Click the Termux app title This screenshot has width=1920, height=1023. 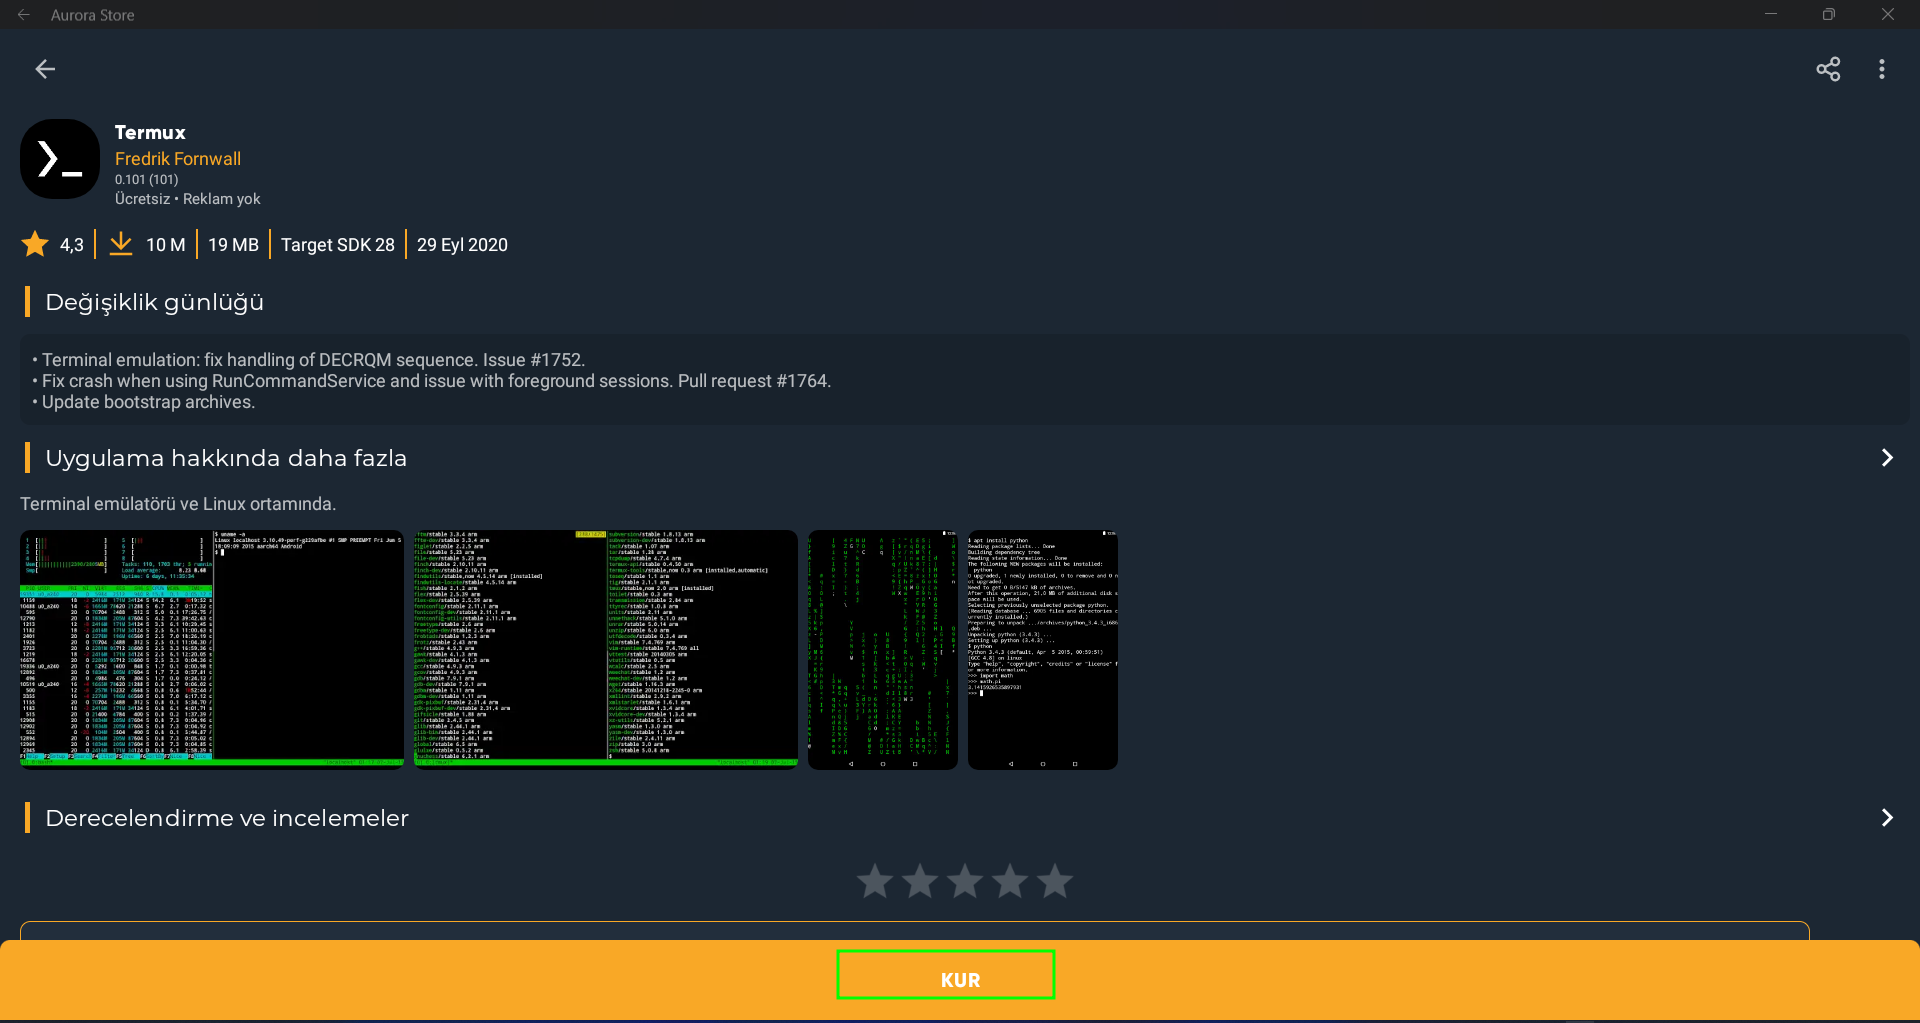[x=150, y=133]
